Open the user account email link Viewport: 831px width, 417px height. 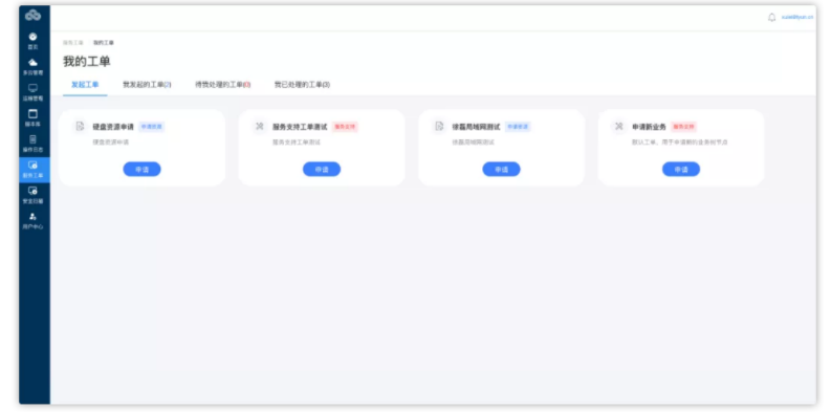click(797, 17)
